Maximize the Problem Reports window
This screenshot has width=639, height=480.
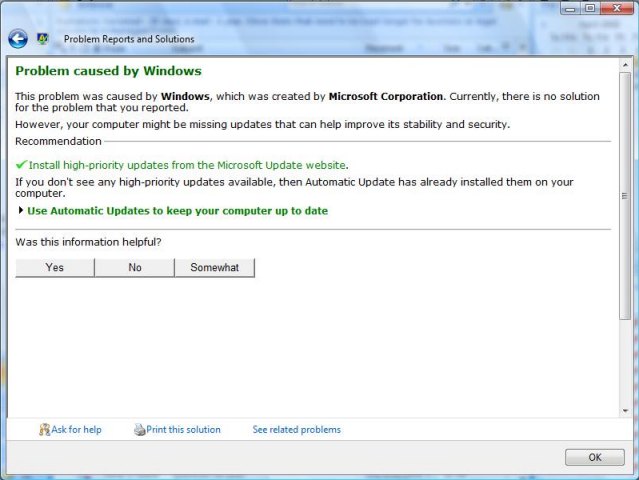point(590,8)
